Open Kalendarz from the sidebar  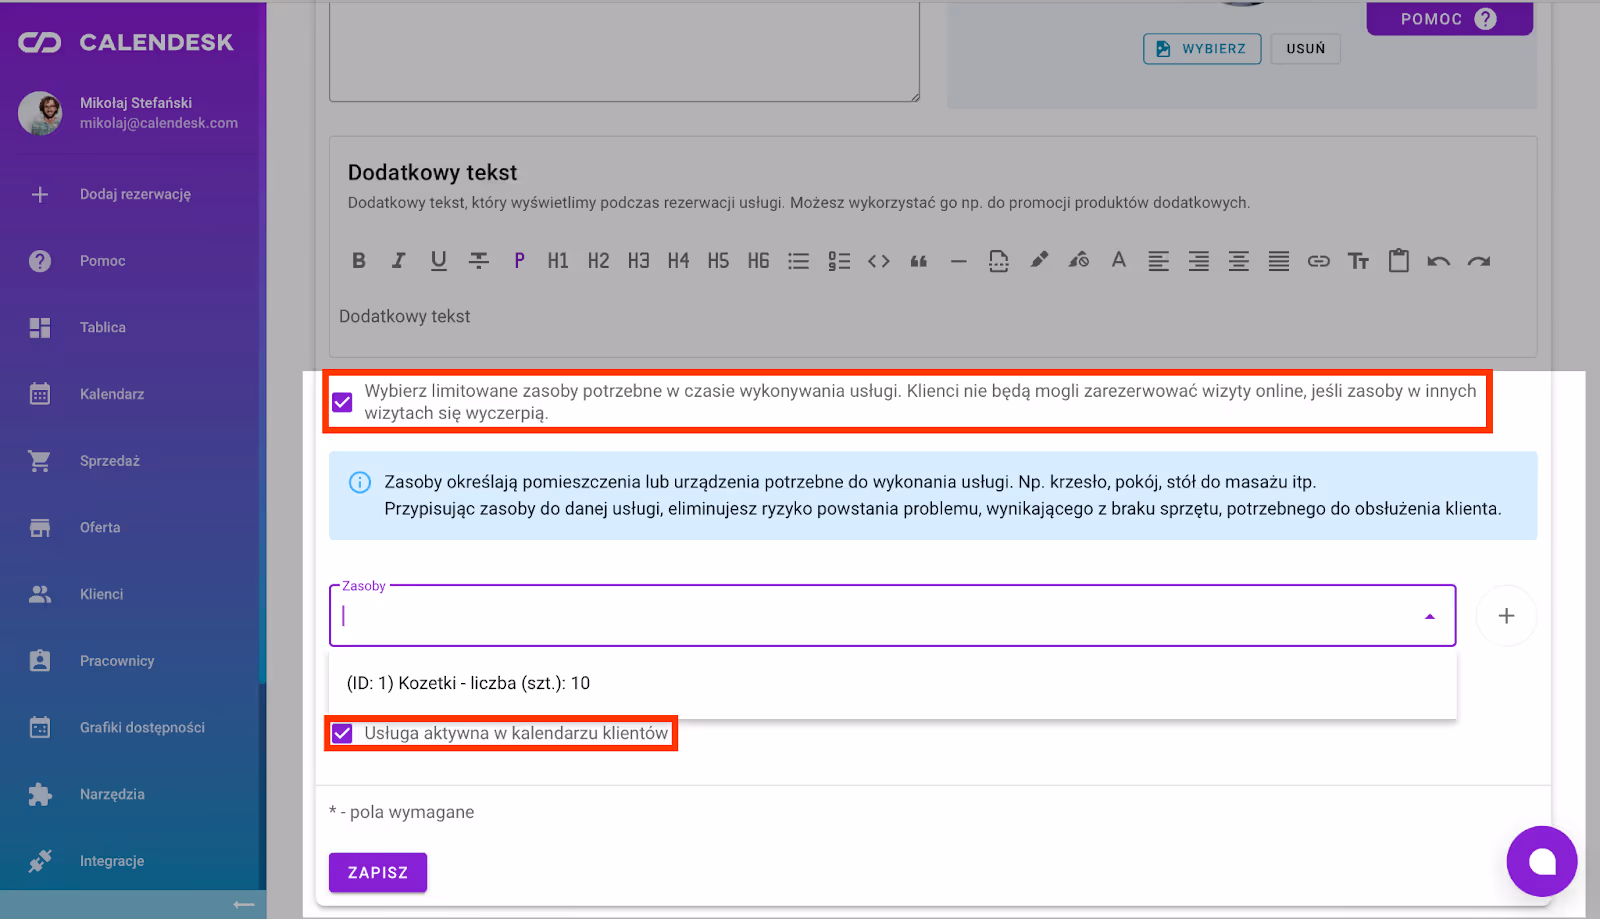point(112,394)
